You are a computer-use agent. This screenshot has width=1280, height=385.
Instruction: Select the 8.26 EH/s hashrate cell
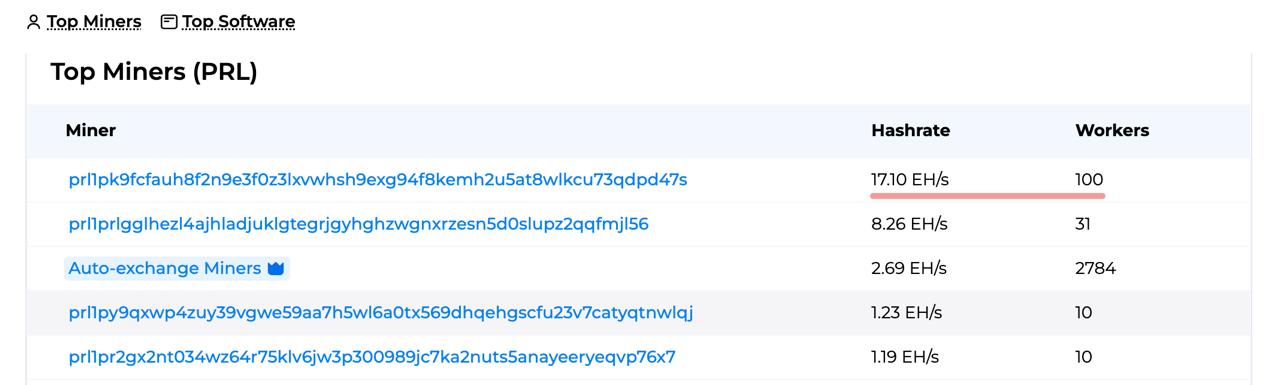(909, 224)
